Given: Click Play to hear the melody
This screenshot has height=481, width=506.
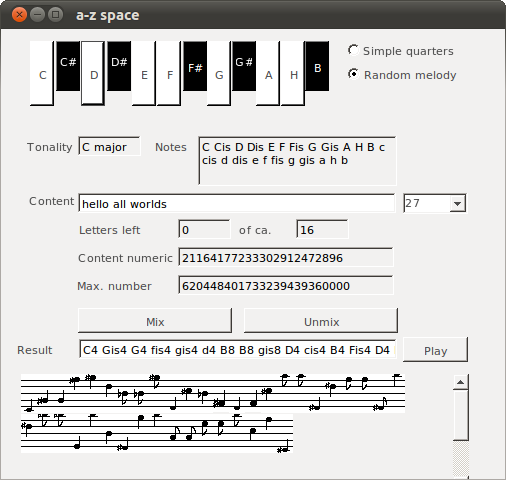Looking at the screenshot, I should [435, 350].
